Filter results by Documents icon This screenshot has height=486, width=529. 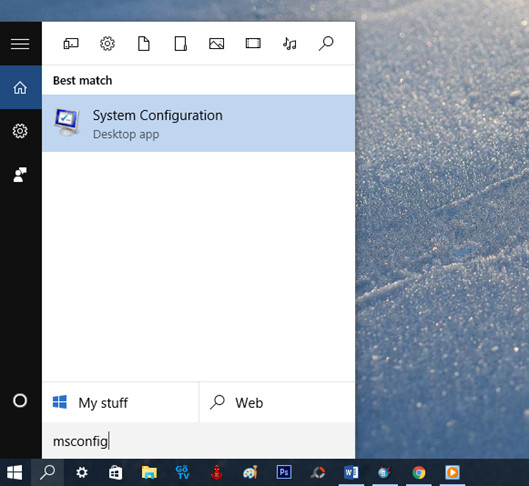(x=144, y=44)
